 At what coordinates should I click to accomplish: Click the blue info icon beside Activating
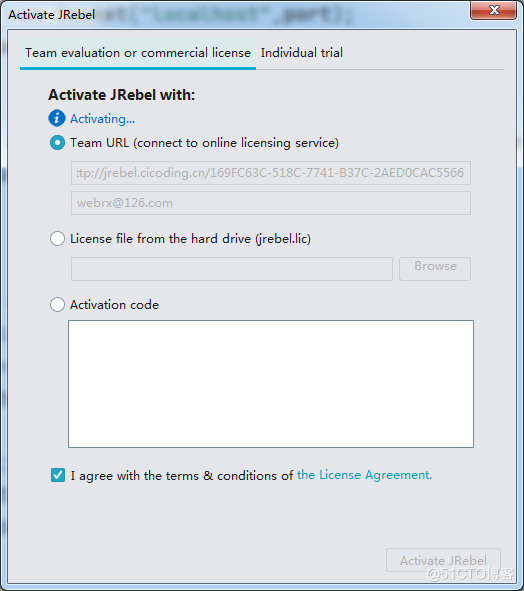[x=57, y=118]
